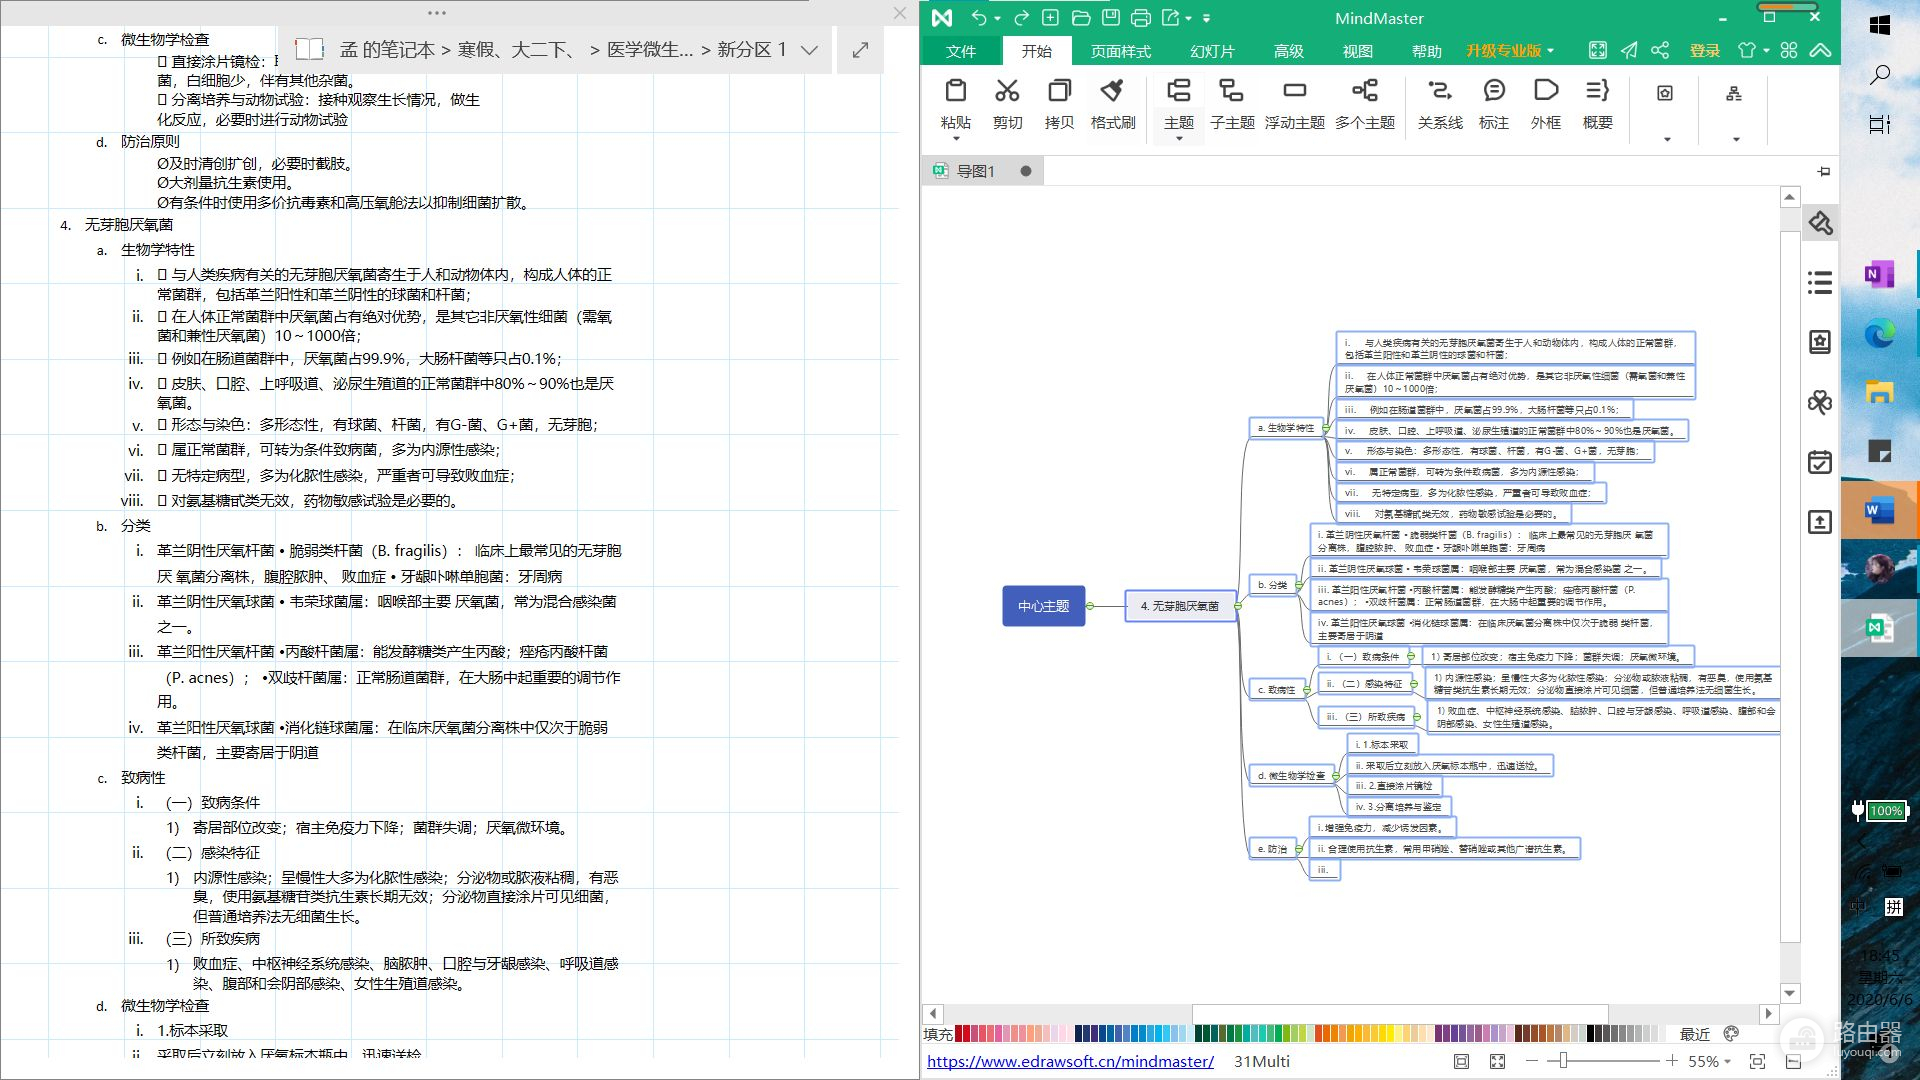Insert a Relationship line (关系线)
This screenshot has height=1080, width=1920.
point(1439,92)
